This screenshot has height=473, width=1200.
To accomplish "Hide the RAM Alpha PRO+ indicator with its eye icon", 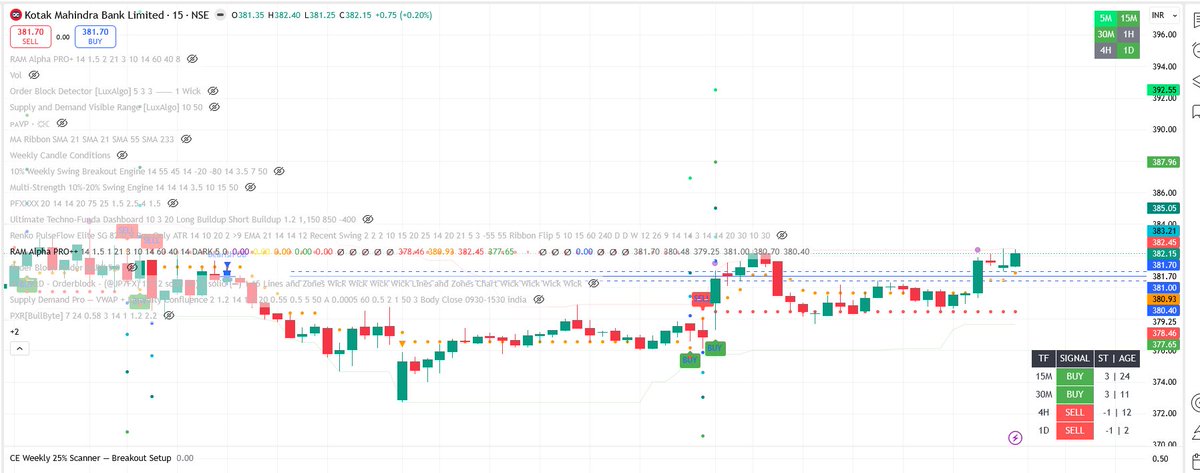I will coord(190,59).
